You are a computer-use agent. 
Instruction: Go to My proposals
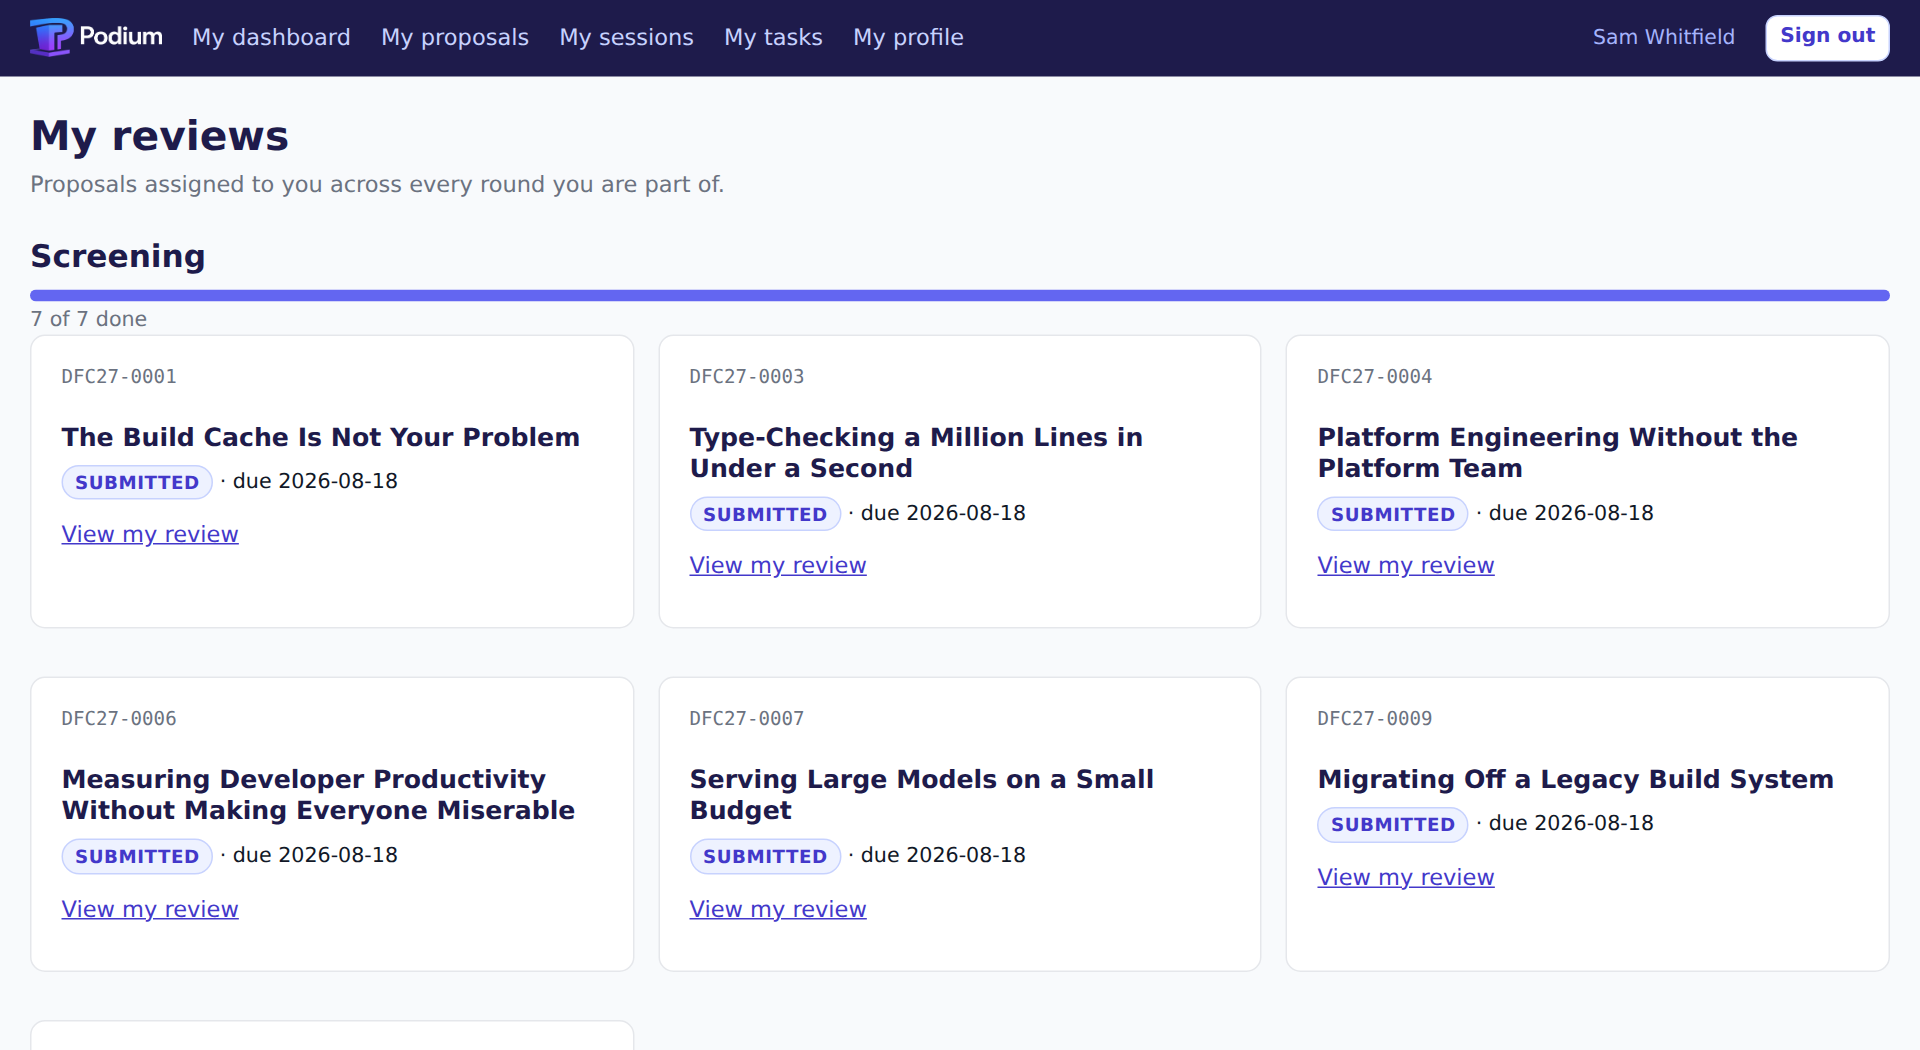click(x=455, y=37)
